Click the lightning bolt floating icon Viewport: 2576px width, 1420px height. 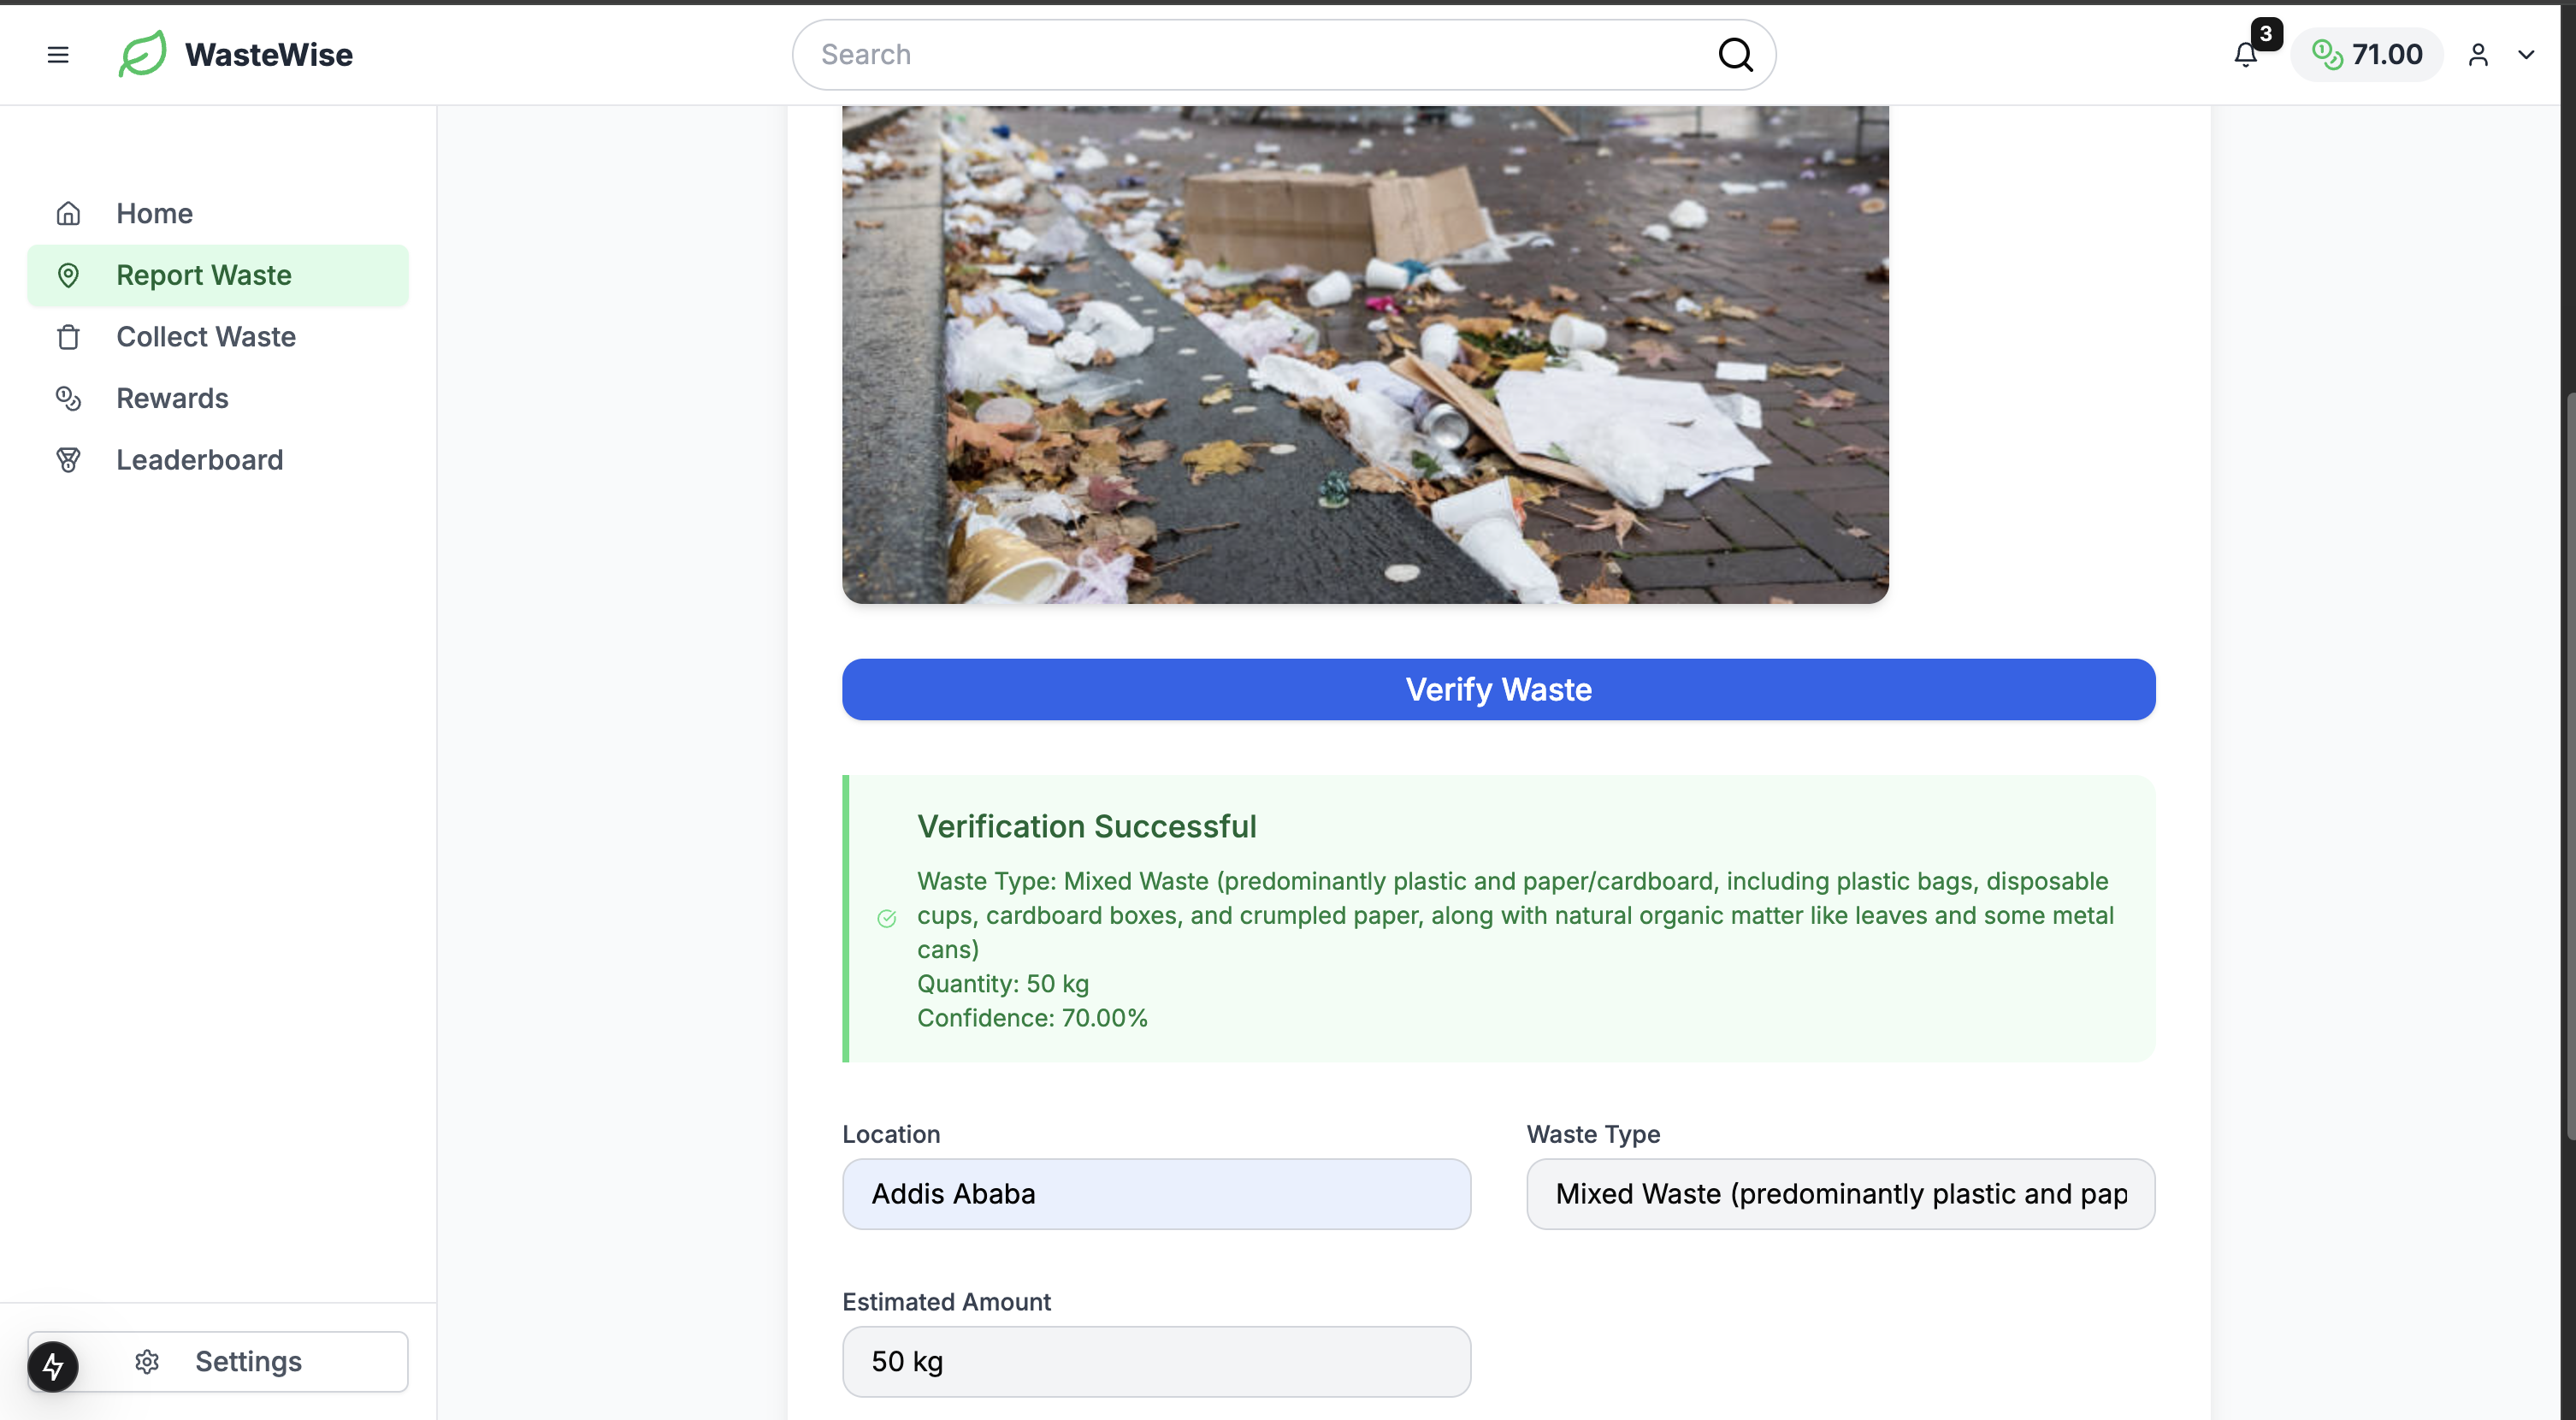[53, 1366]
